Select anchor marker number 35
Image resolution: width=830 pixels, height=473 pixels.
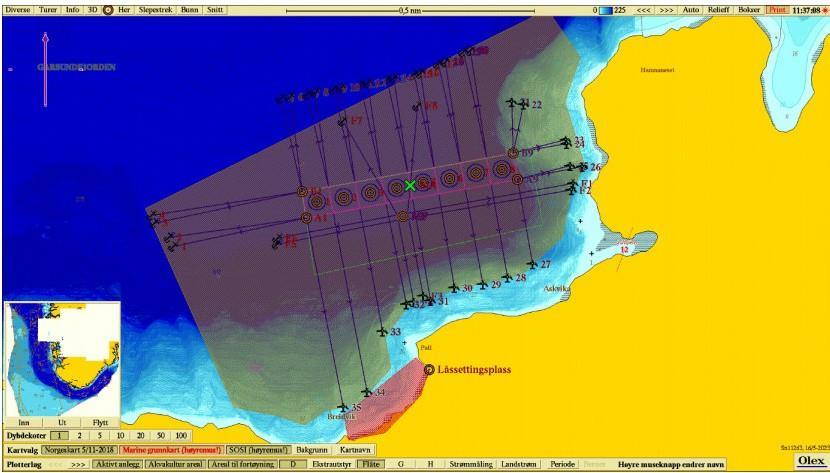point(342,408)
